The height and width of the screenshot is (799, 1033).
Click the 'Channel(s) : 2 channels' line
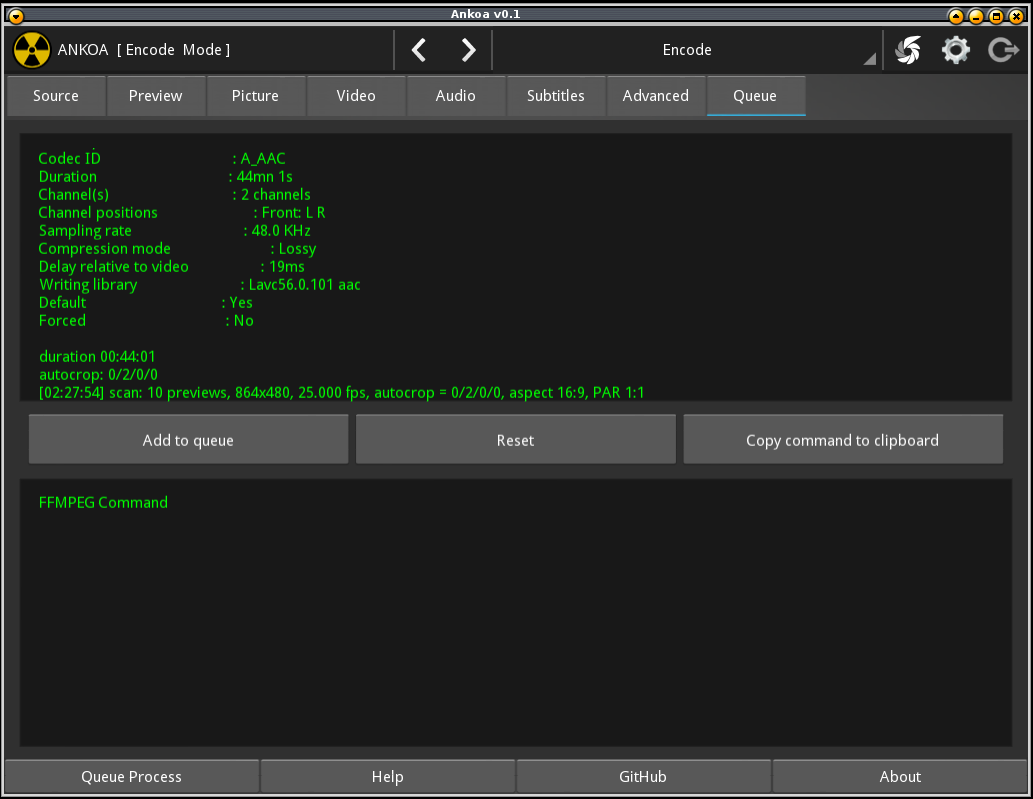pos(175,195)
